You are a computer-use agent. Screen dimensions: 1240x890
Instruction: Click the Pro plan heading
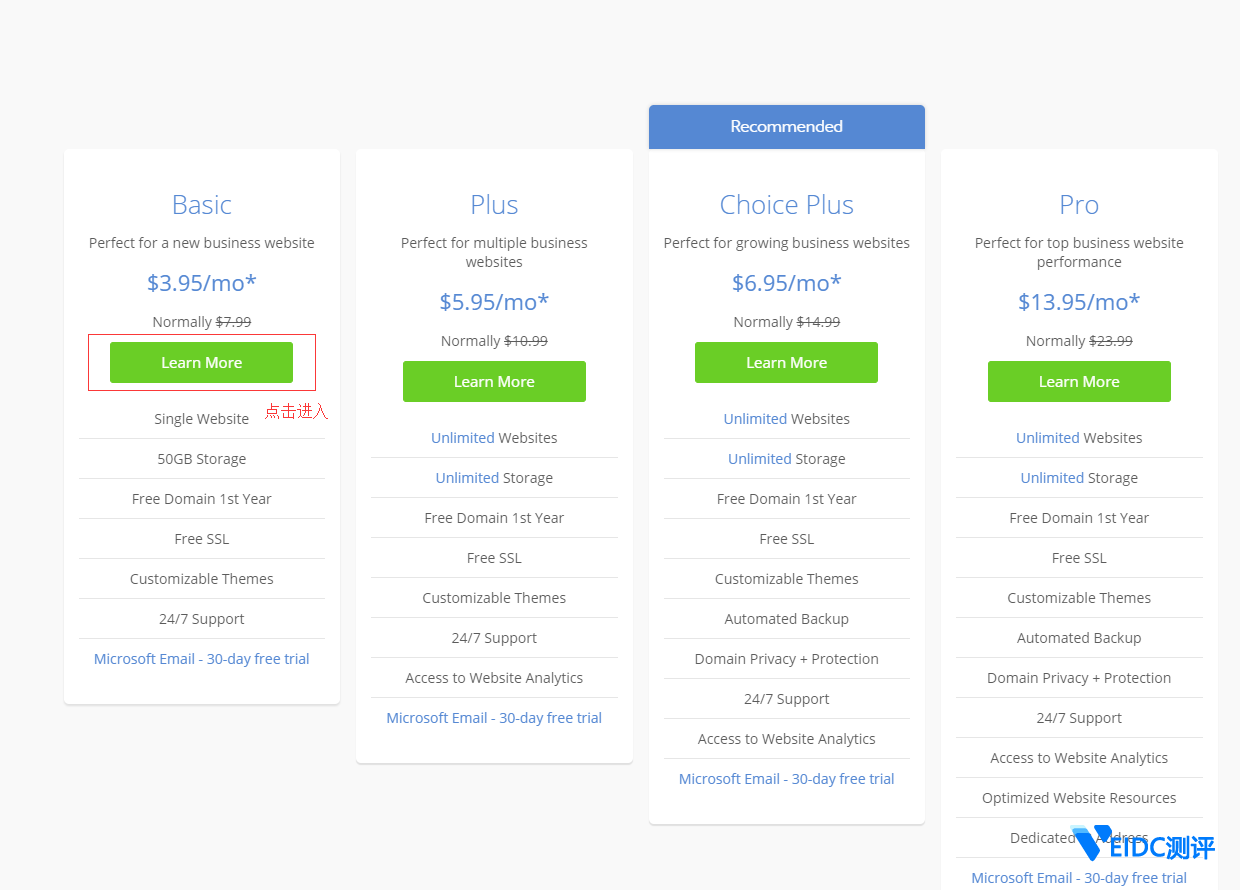click(x=1079, y=205)
